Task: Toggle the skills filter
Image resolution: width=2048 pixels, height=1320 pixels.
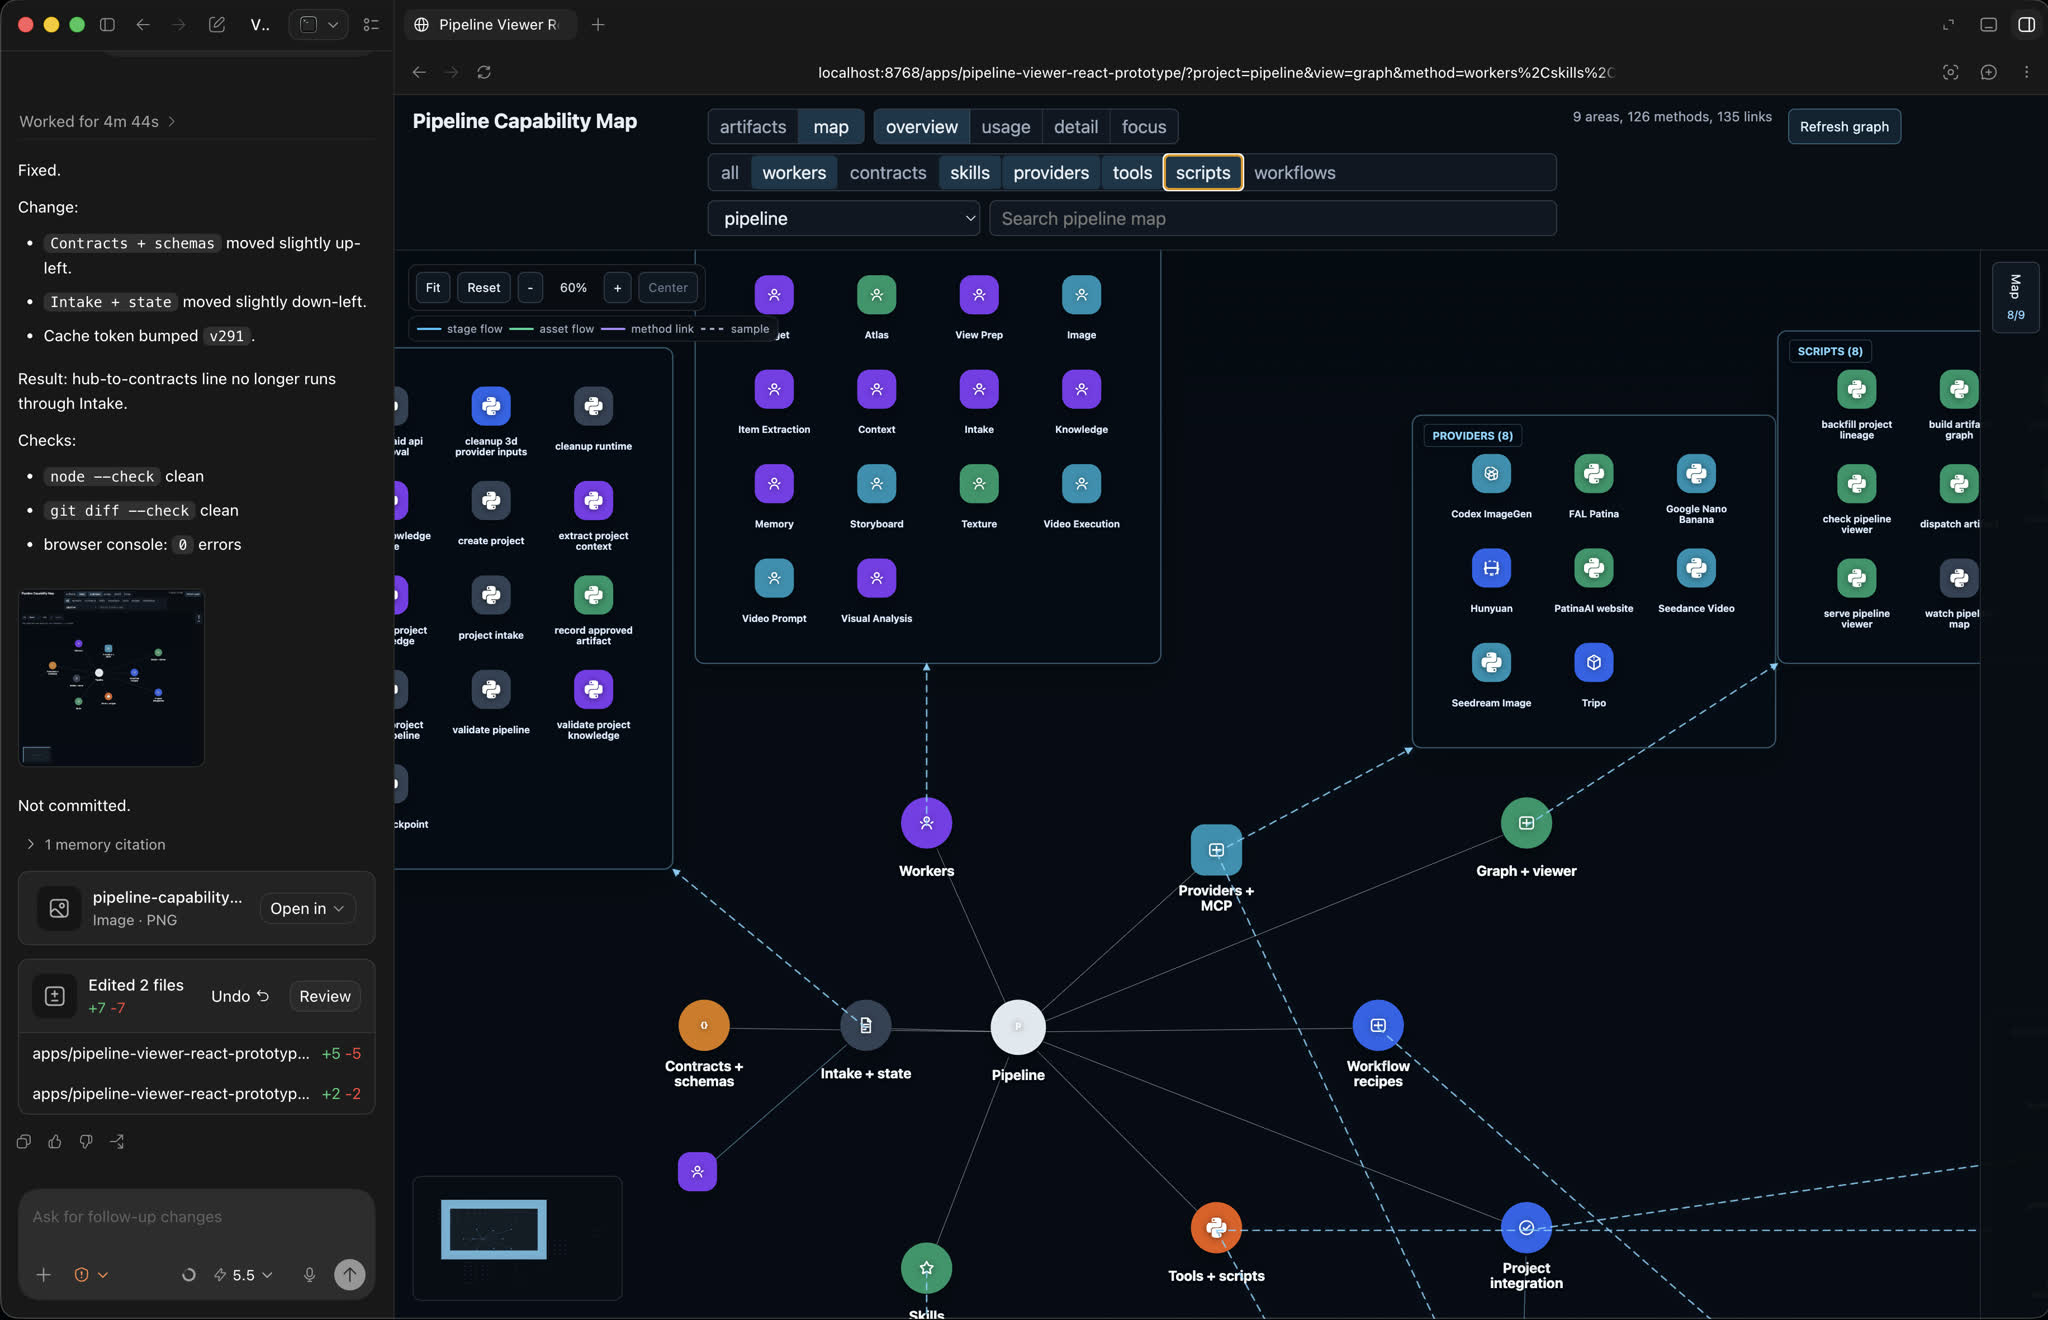Action: [970, 173]
